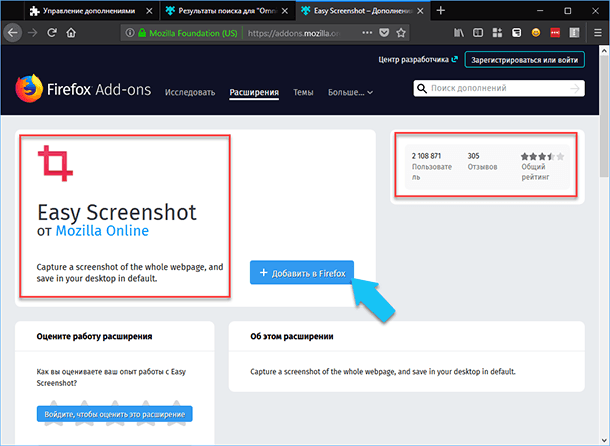Viewport: 610px width, 446px height.
Task: Click the scrollbar down arrow
Action: (x=604, y=441)
